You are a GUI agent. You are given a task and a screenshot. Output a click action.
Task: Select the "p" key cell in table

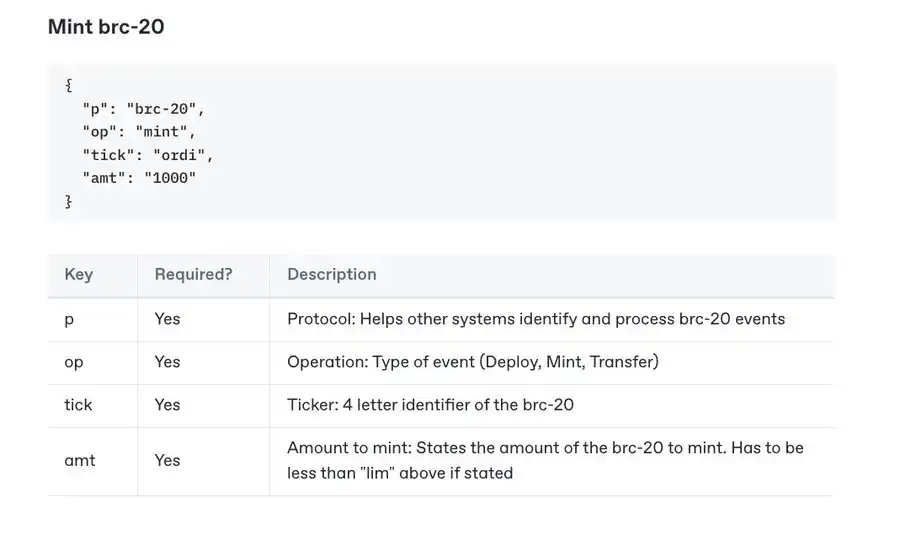point(69,319)
